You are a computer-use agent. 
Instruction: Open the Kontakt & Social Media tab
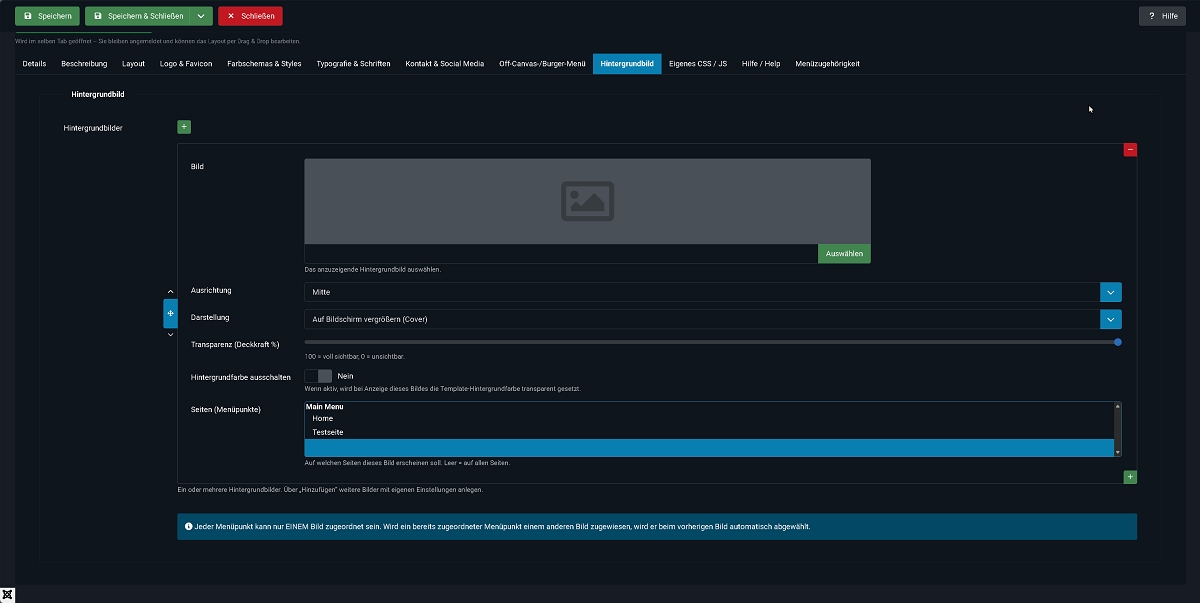(444, 63)
